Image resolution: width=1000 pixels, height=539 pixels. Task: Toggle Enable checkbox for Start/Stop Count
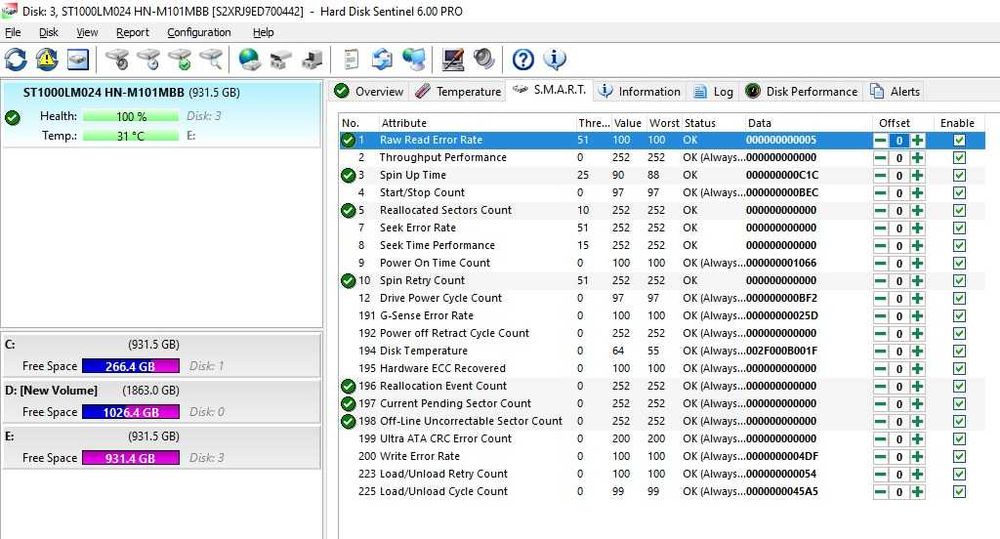(959, 193)
